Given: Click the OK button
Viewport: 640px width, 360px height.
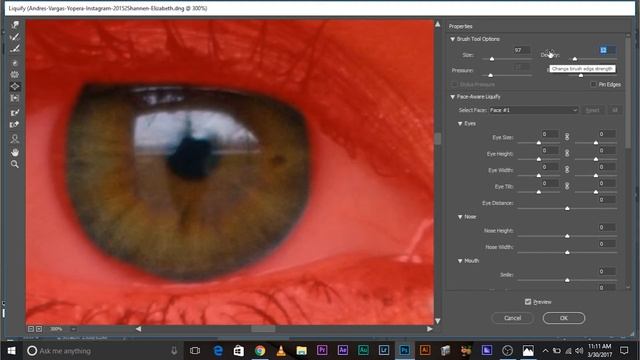Looking at the screenshot, I should [564, 318].
